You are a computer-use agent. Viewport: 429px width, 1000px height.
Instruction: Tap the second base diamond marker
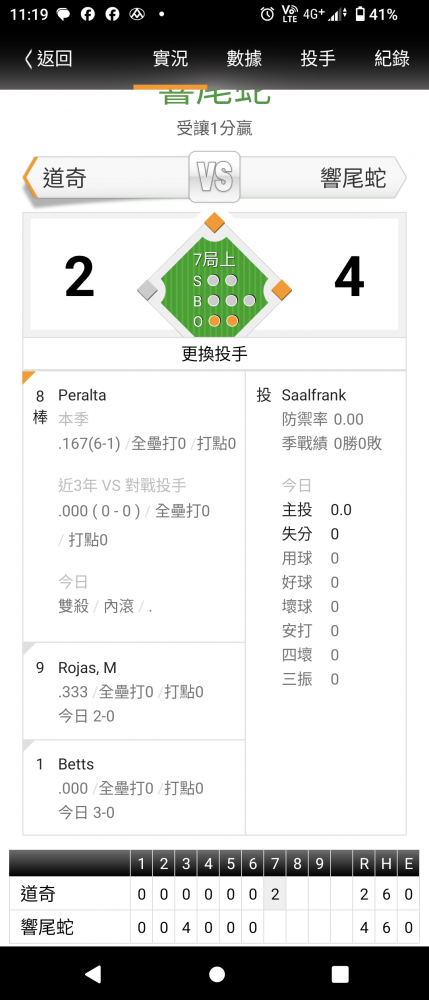tap(215, 223)
